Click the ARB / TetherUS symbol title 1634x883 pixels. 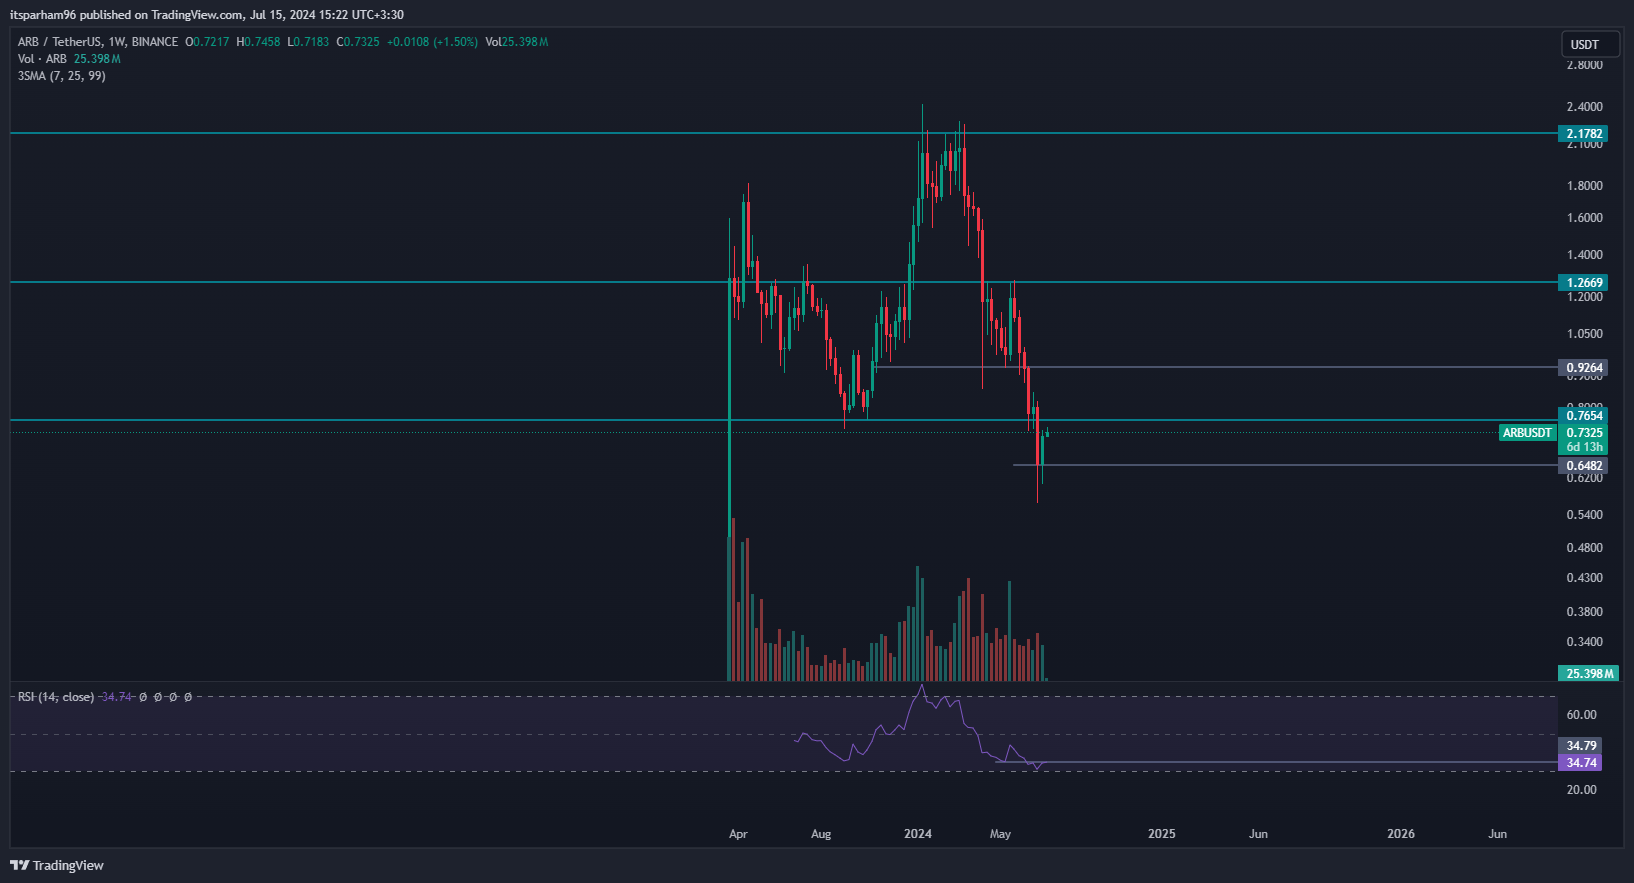click(98, 42)
